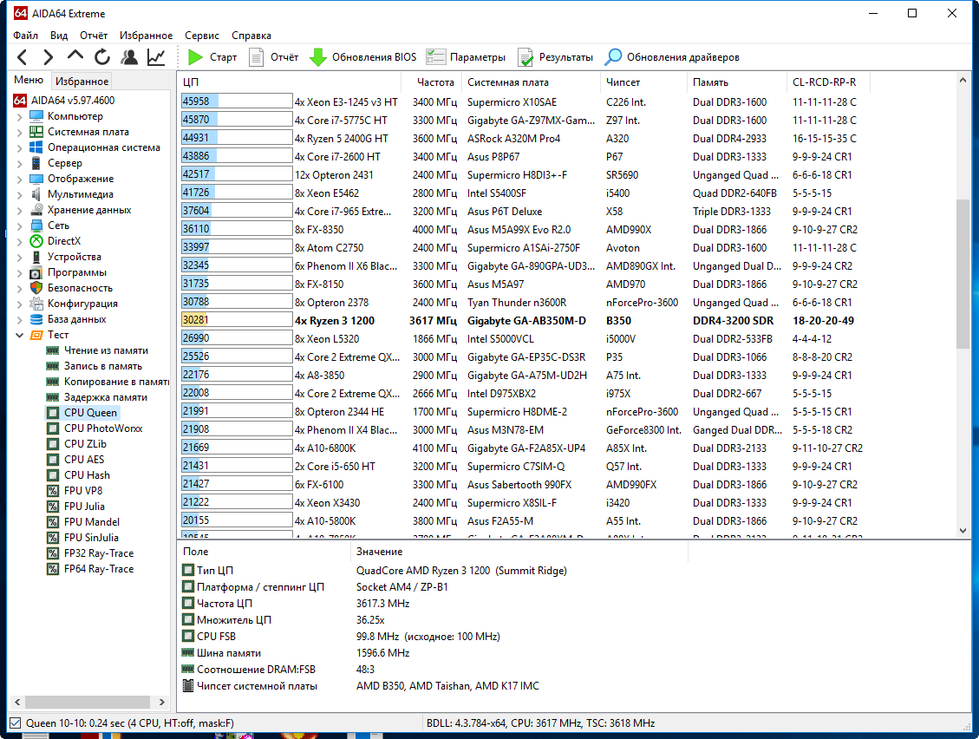Screen dimensions: 979x739
Task: Toggle the checkbox in the status bar
Action: click(x=14, y=723)
